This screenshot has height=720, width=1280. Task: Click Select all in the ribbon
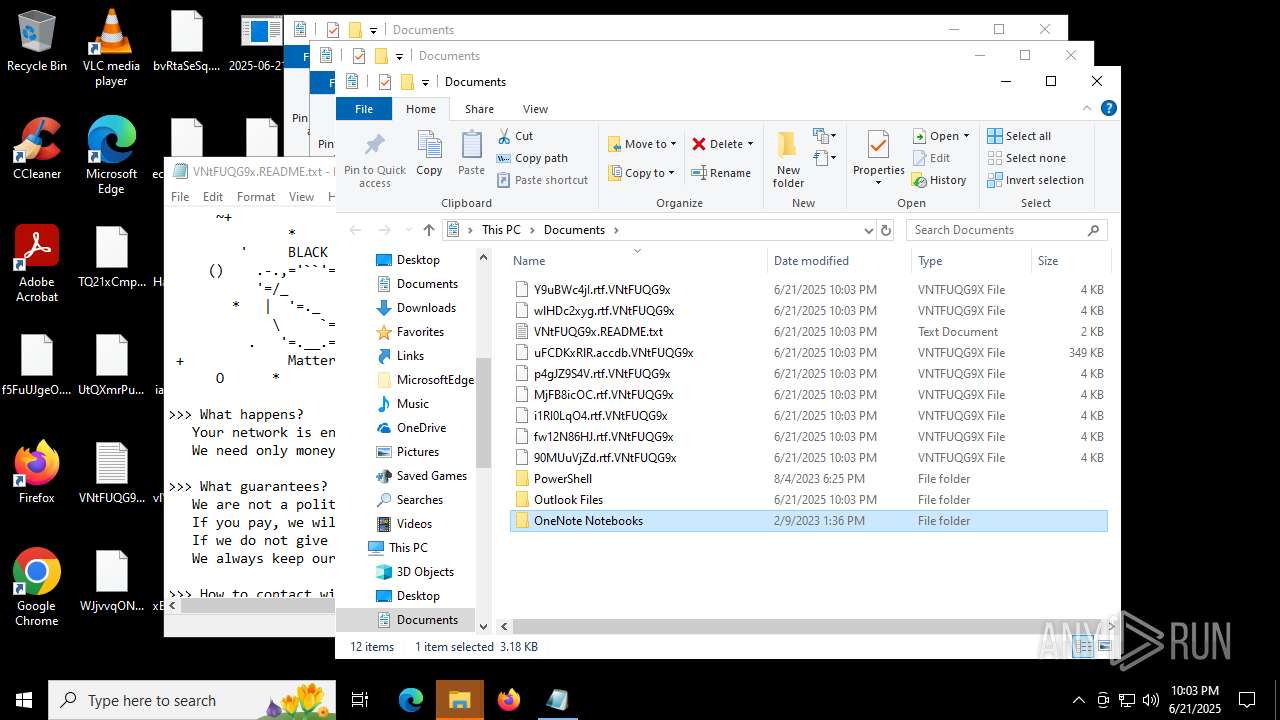(1019, 136)
